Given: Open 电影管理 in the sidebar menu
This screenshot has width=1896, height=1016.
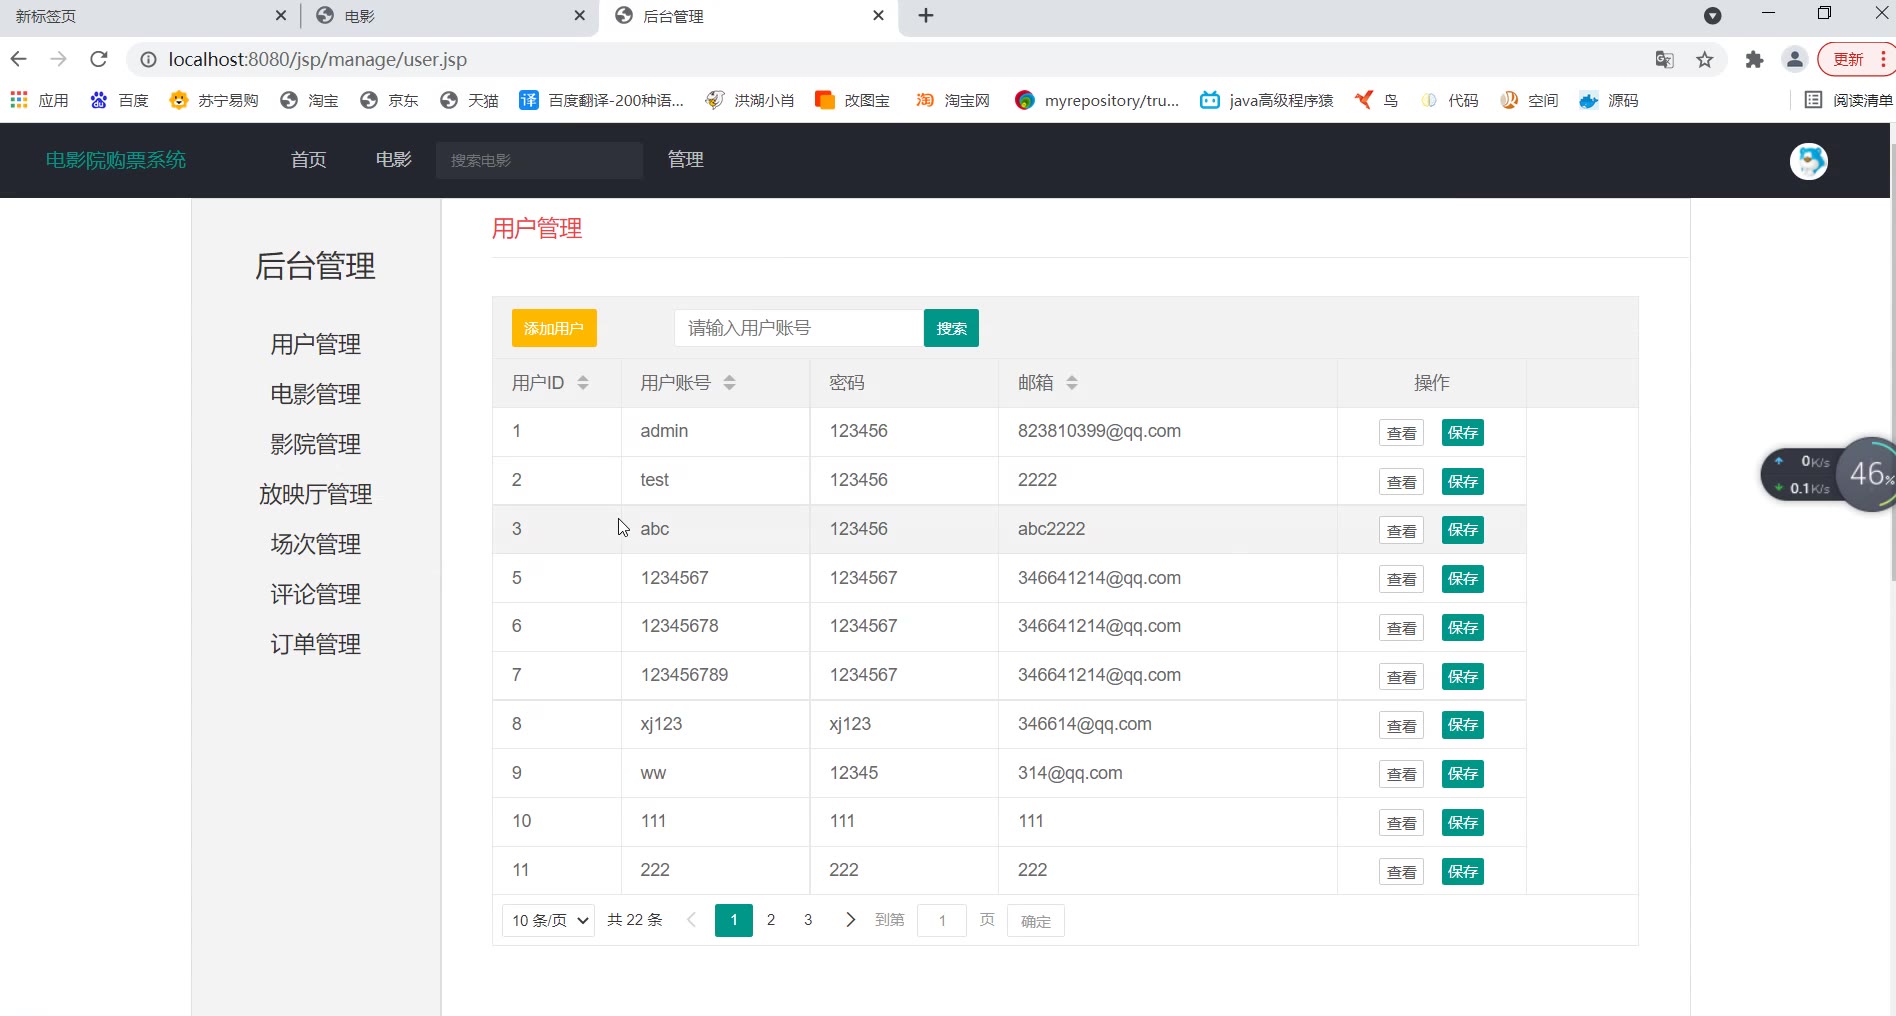Looking at the screenshot, I should tap(315, 394).
